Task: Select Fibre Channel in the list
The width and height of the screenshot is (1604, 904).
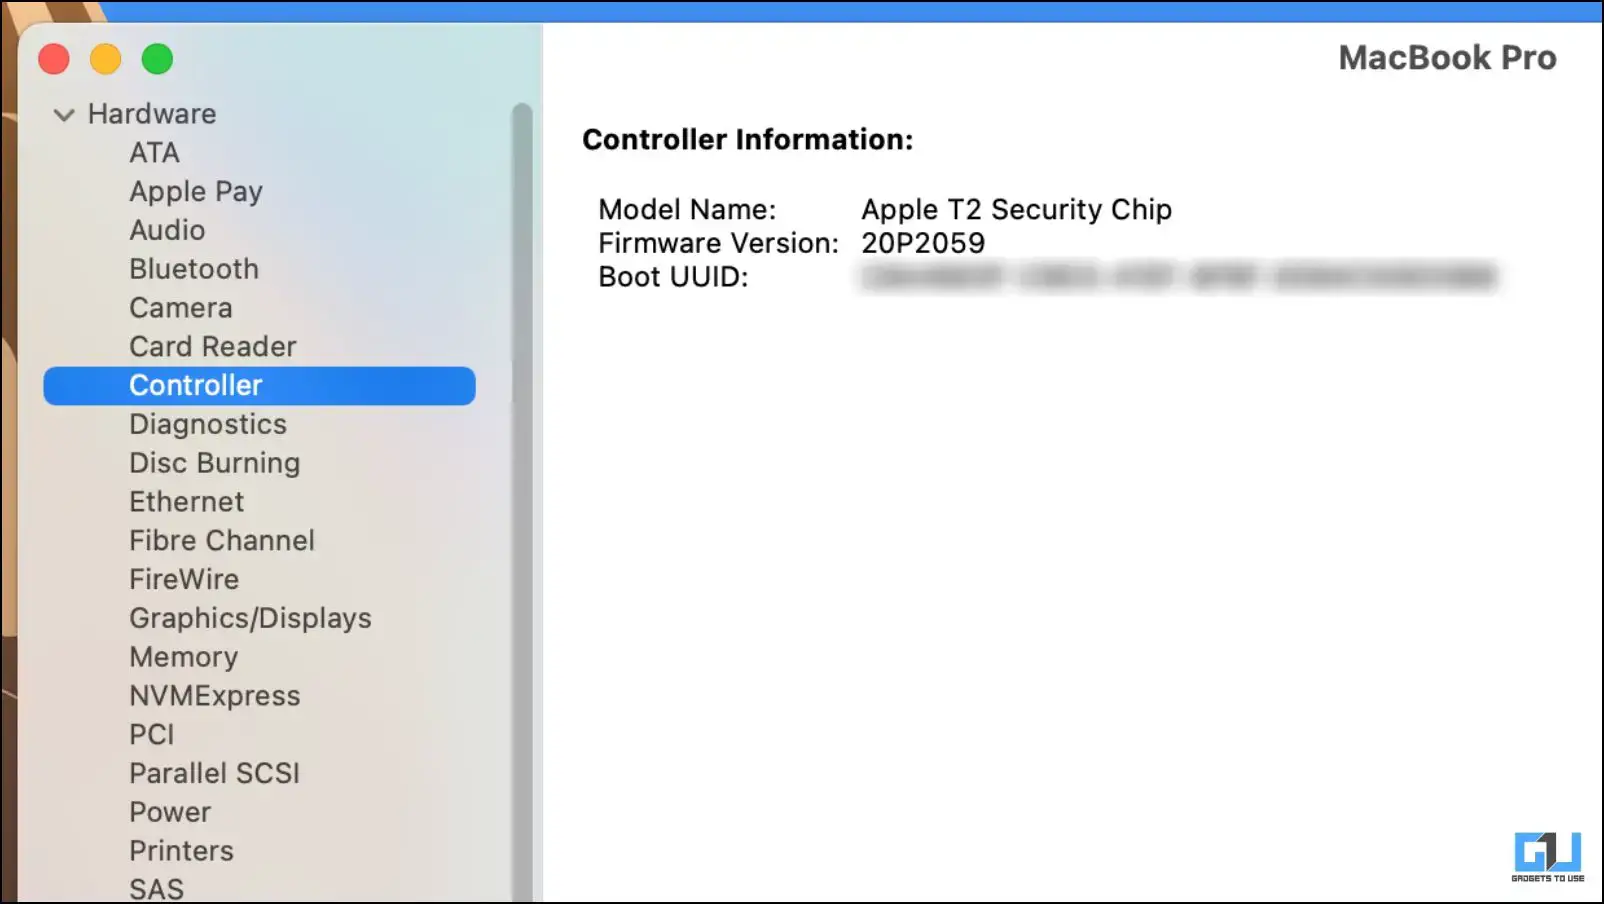Action: (221, 541)
